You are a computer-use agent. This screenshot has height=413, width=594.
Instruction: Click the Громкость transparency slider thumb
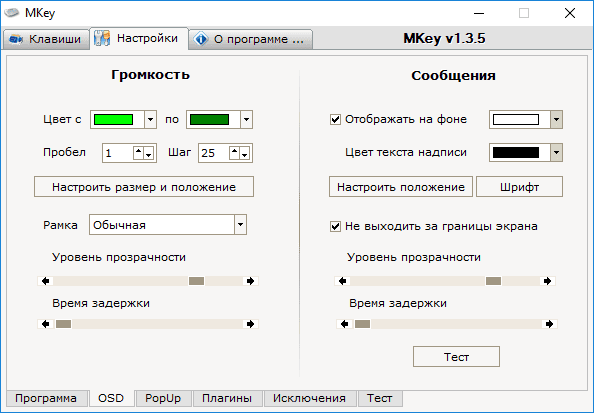[x=197, y=281]
